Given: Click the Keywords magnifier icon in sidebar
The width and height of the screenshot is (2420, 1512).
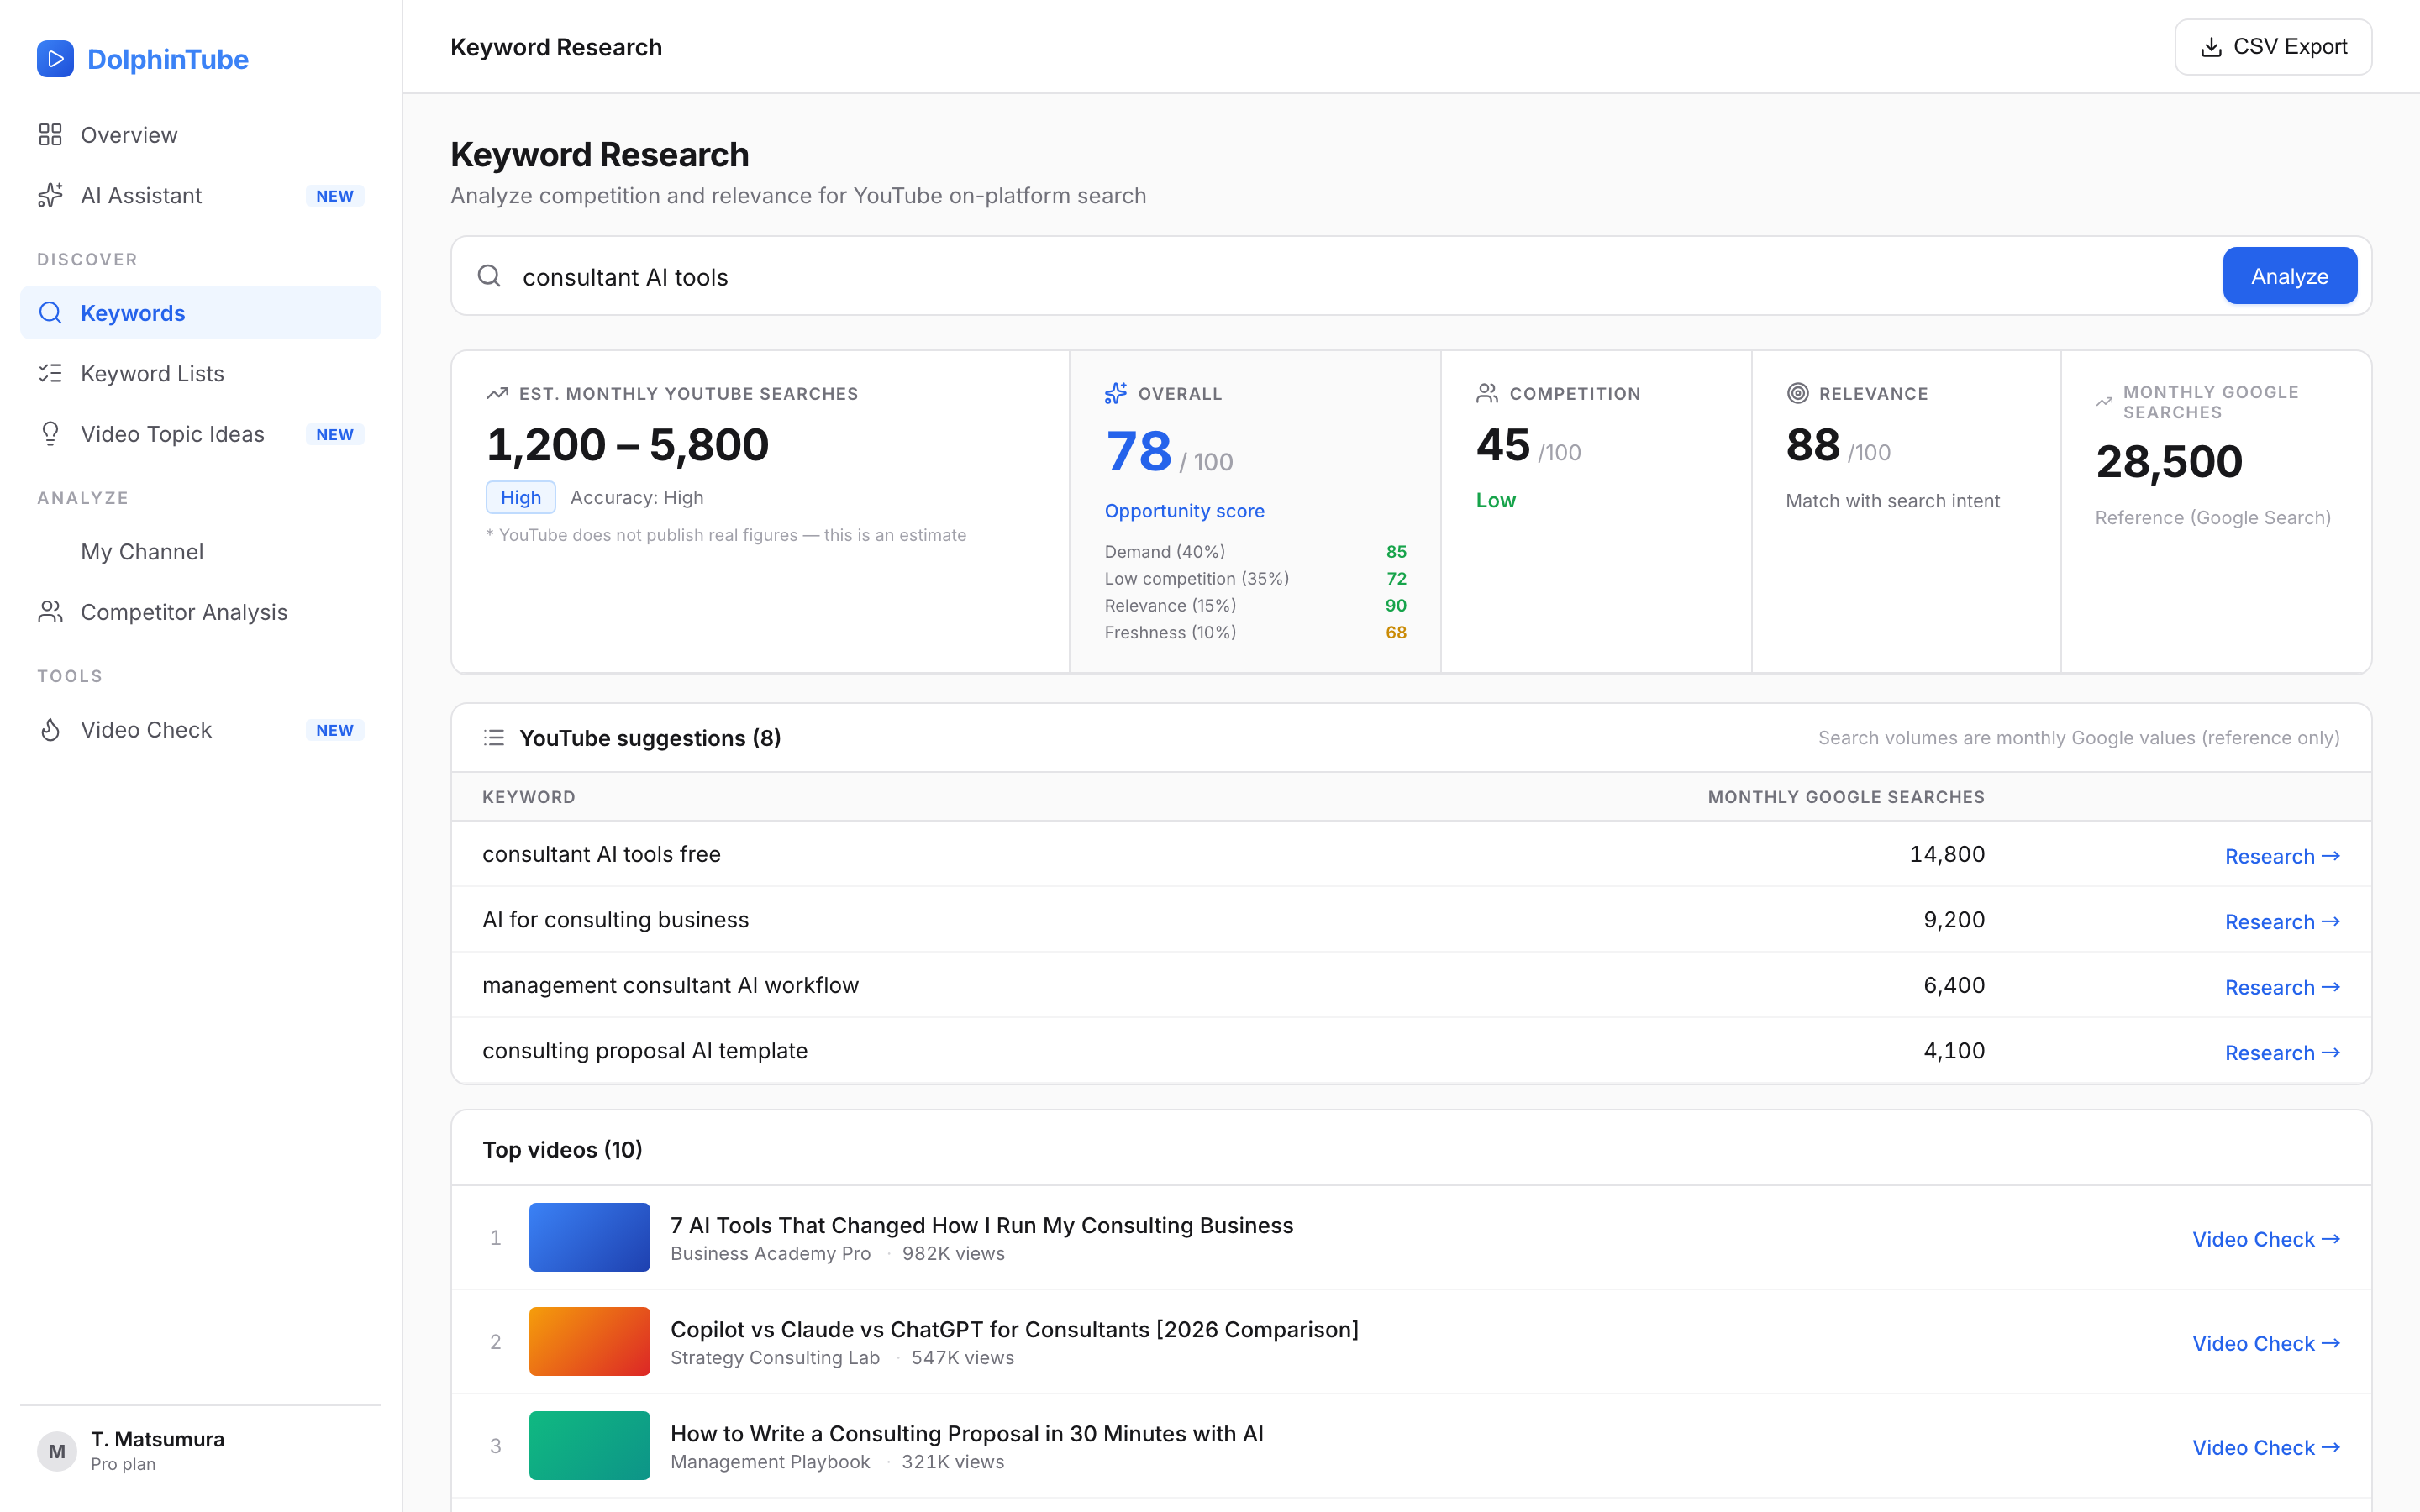Looking at the screenshot, I should (x=50, y=313).
